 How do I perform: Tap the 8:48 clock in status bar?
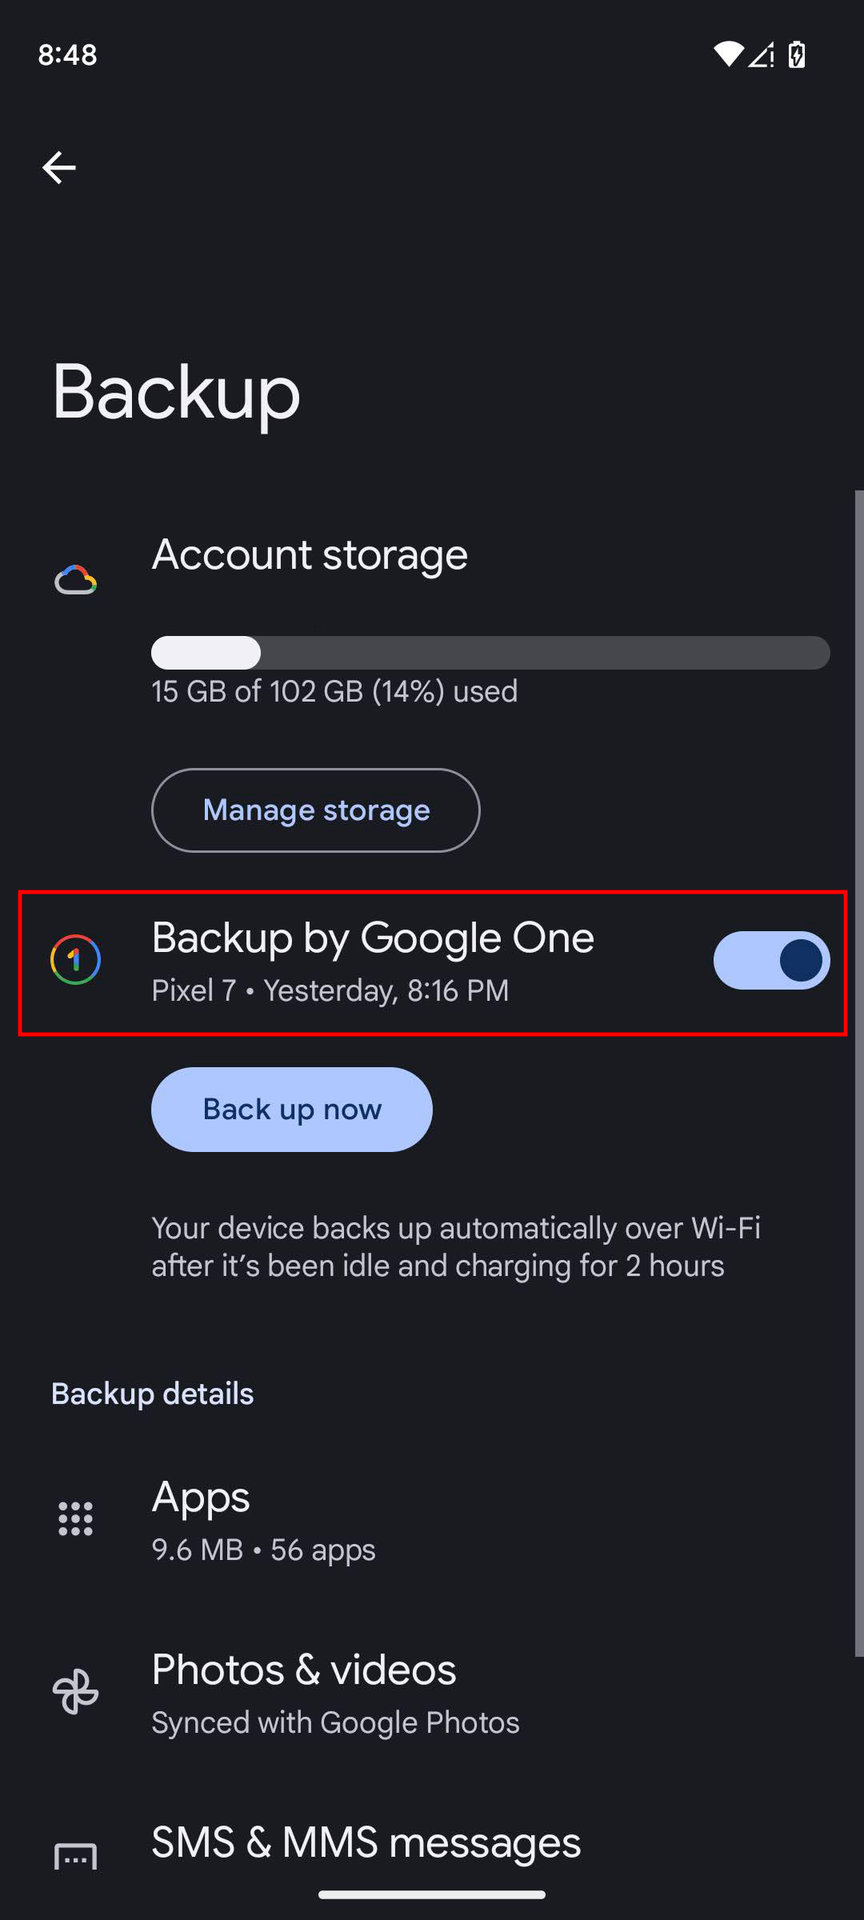coord(68,54)
